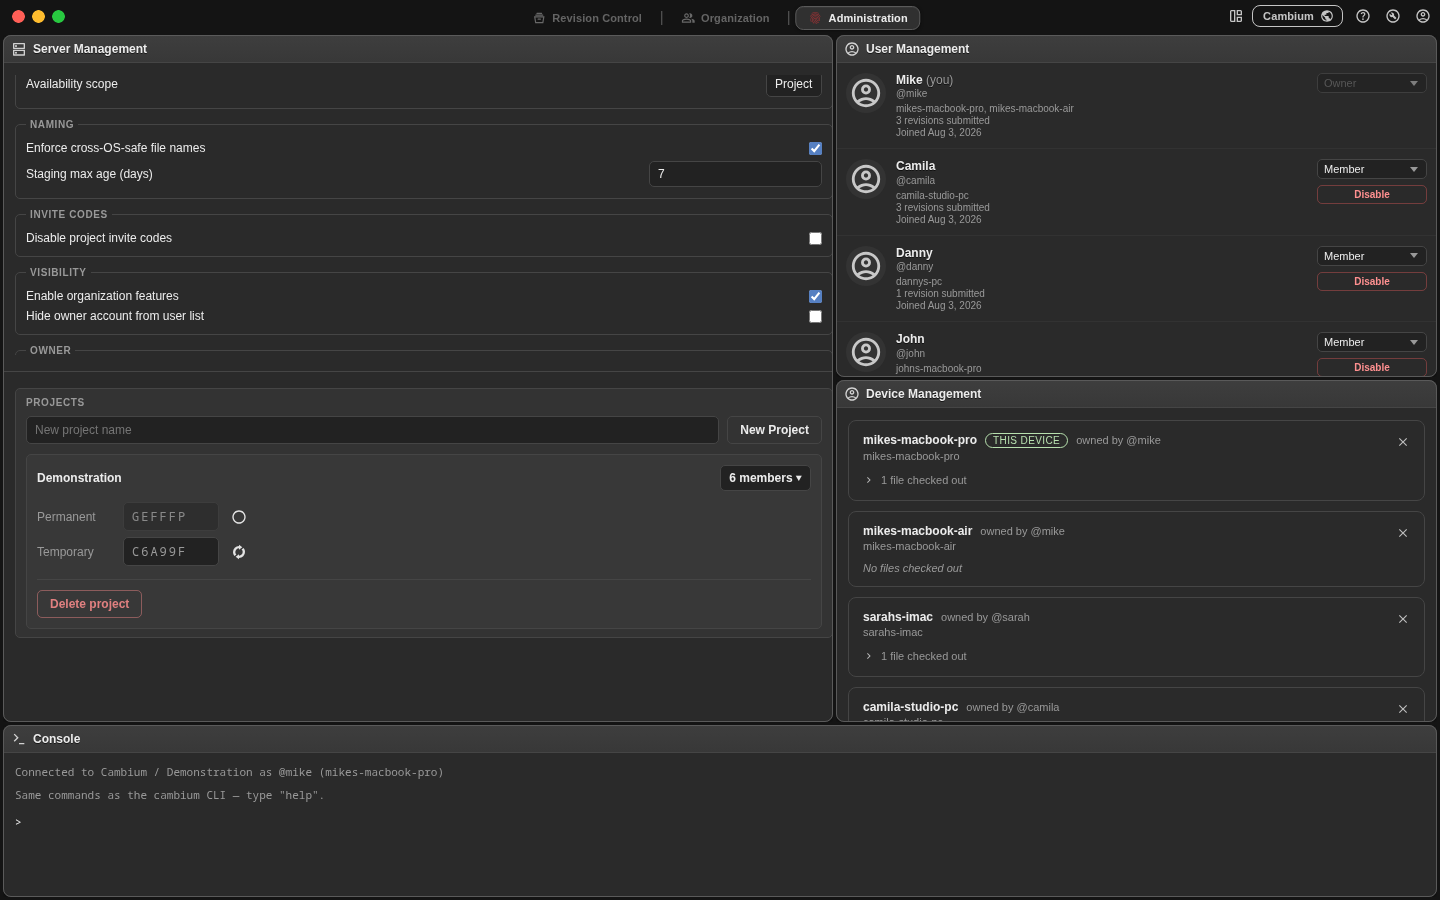This screenshot has width=1440, height=900.
Task: Expand sarahs-imac checked out files
Action: click(868, 656)
